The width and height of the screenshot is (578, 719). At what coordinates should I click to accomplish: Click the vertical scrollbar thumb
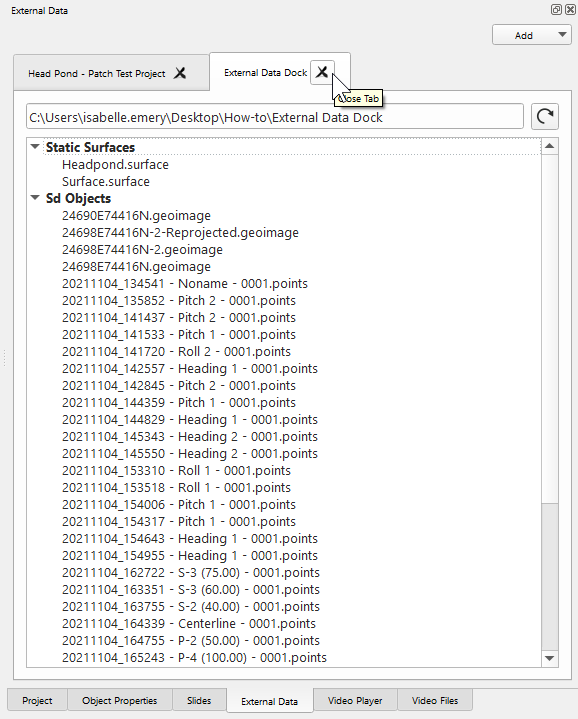(550, 329)
